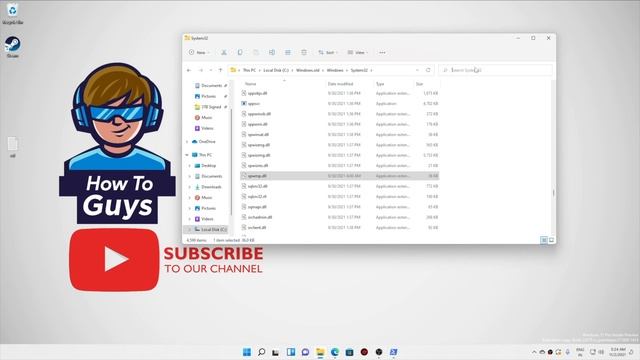Expand the OneDrive tree node
640x360 pixels.
(x=187, y=142)
